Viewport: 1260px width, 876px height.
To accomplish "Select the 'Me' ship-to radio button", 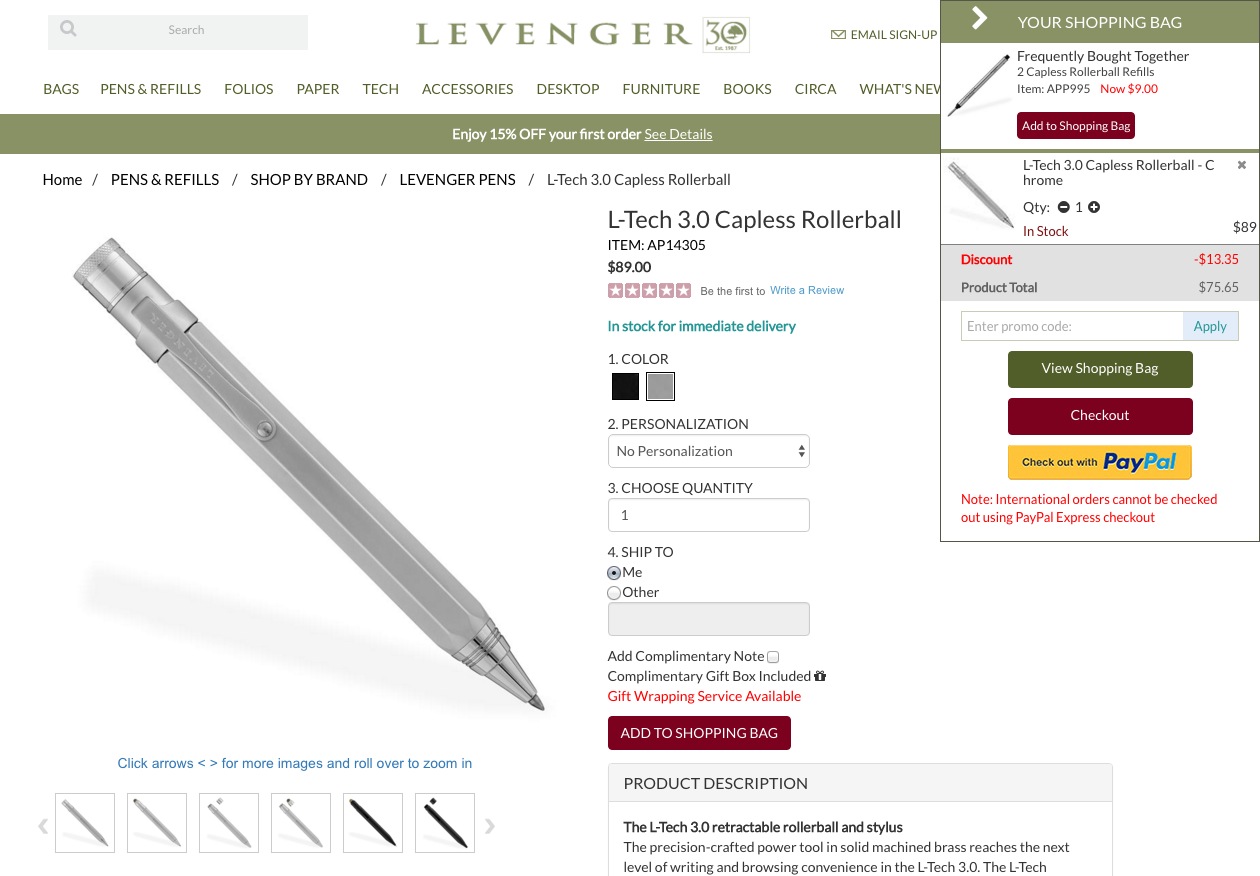I will [x=614, y=573].
